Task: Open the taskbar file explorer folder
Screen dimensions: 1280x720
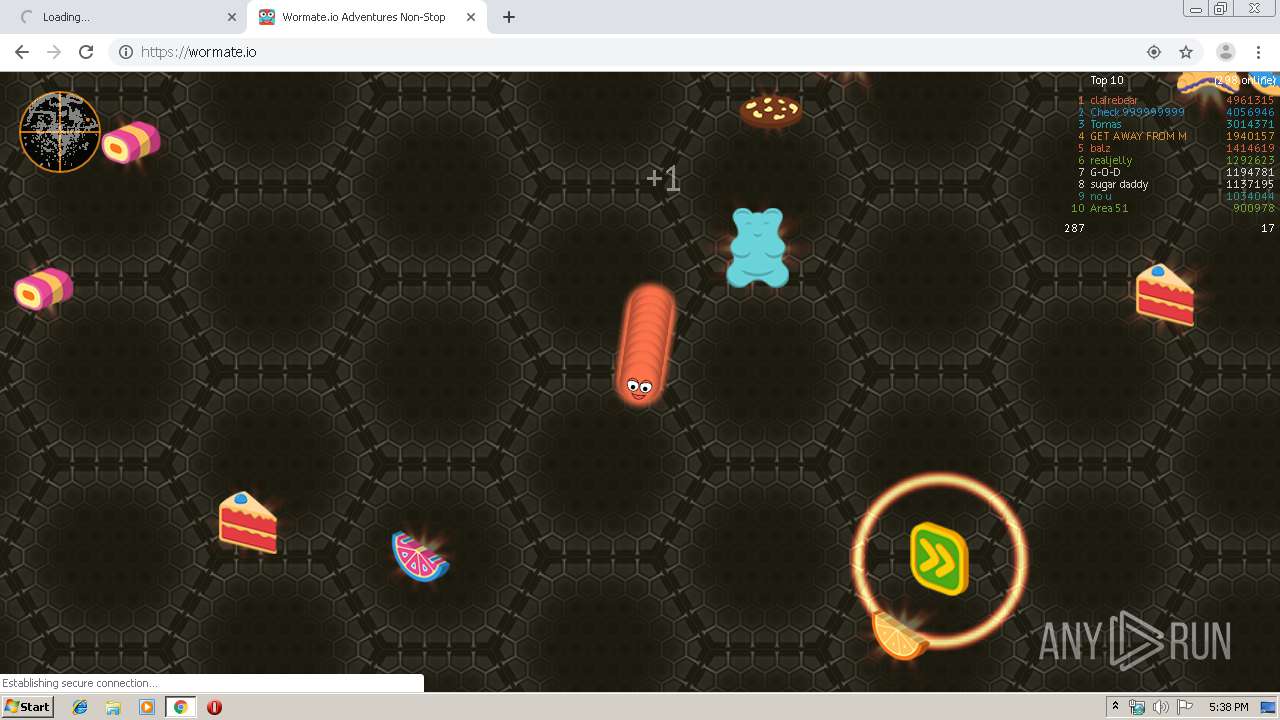Action: [x=113, y=707]
